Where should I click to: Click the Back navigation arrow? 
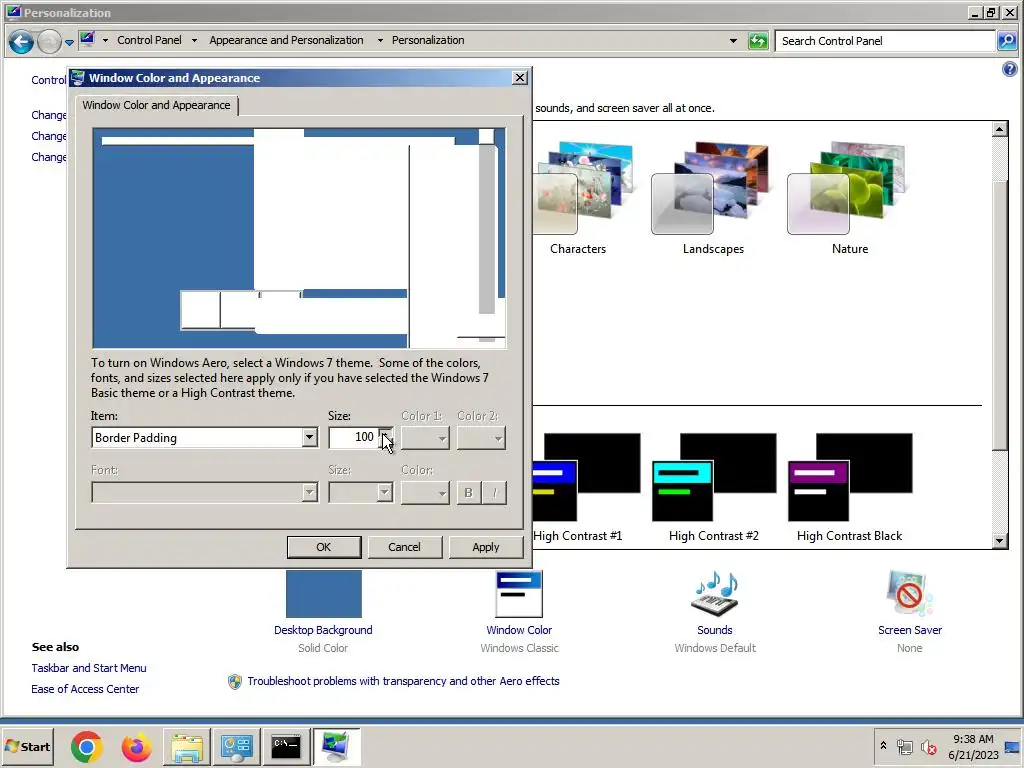pos(21,42)
